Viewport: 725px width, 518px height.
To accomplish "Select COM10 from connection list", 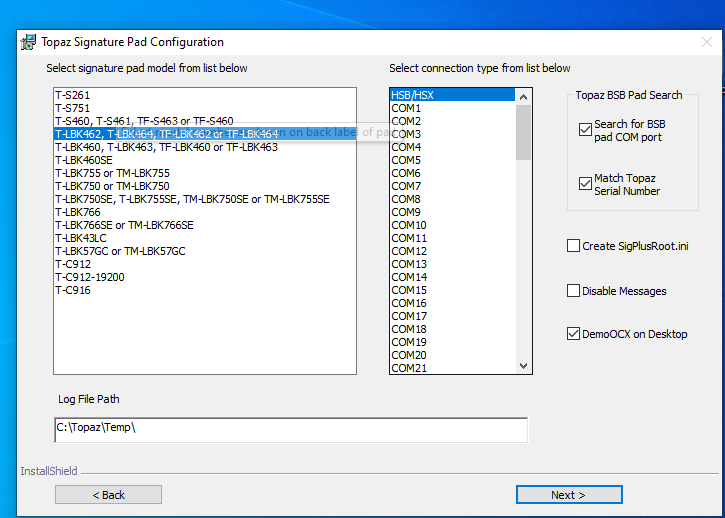I will point(409,225).
